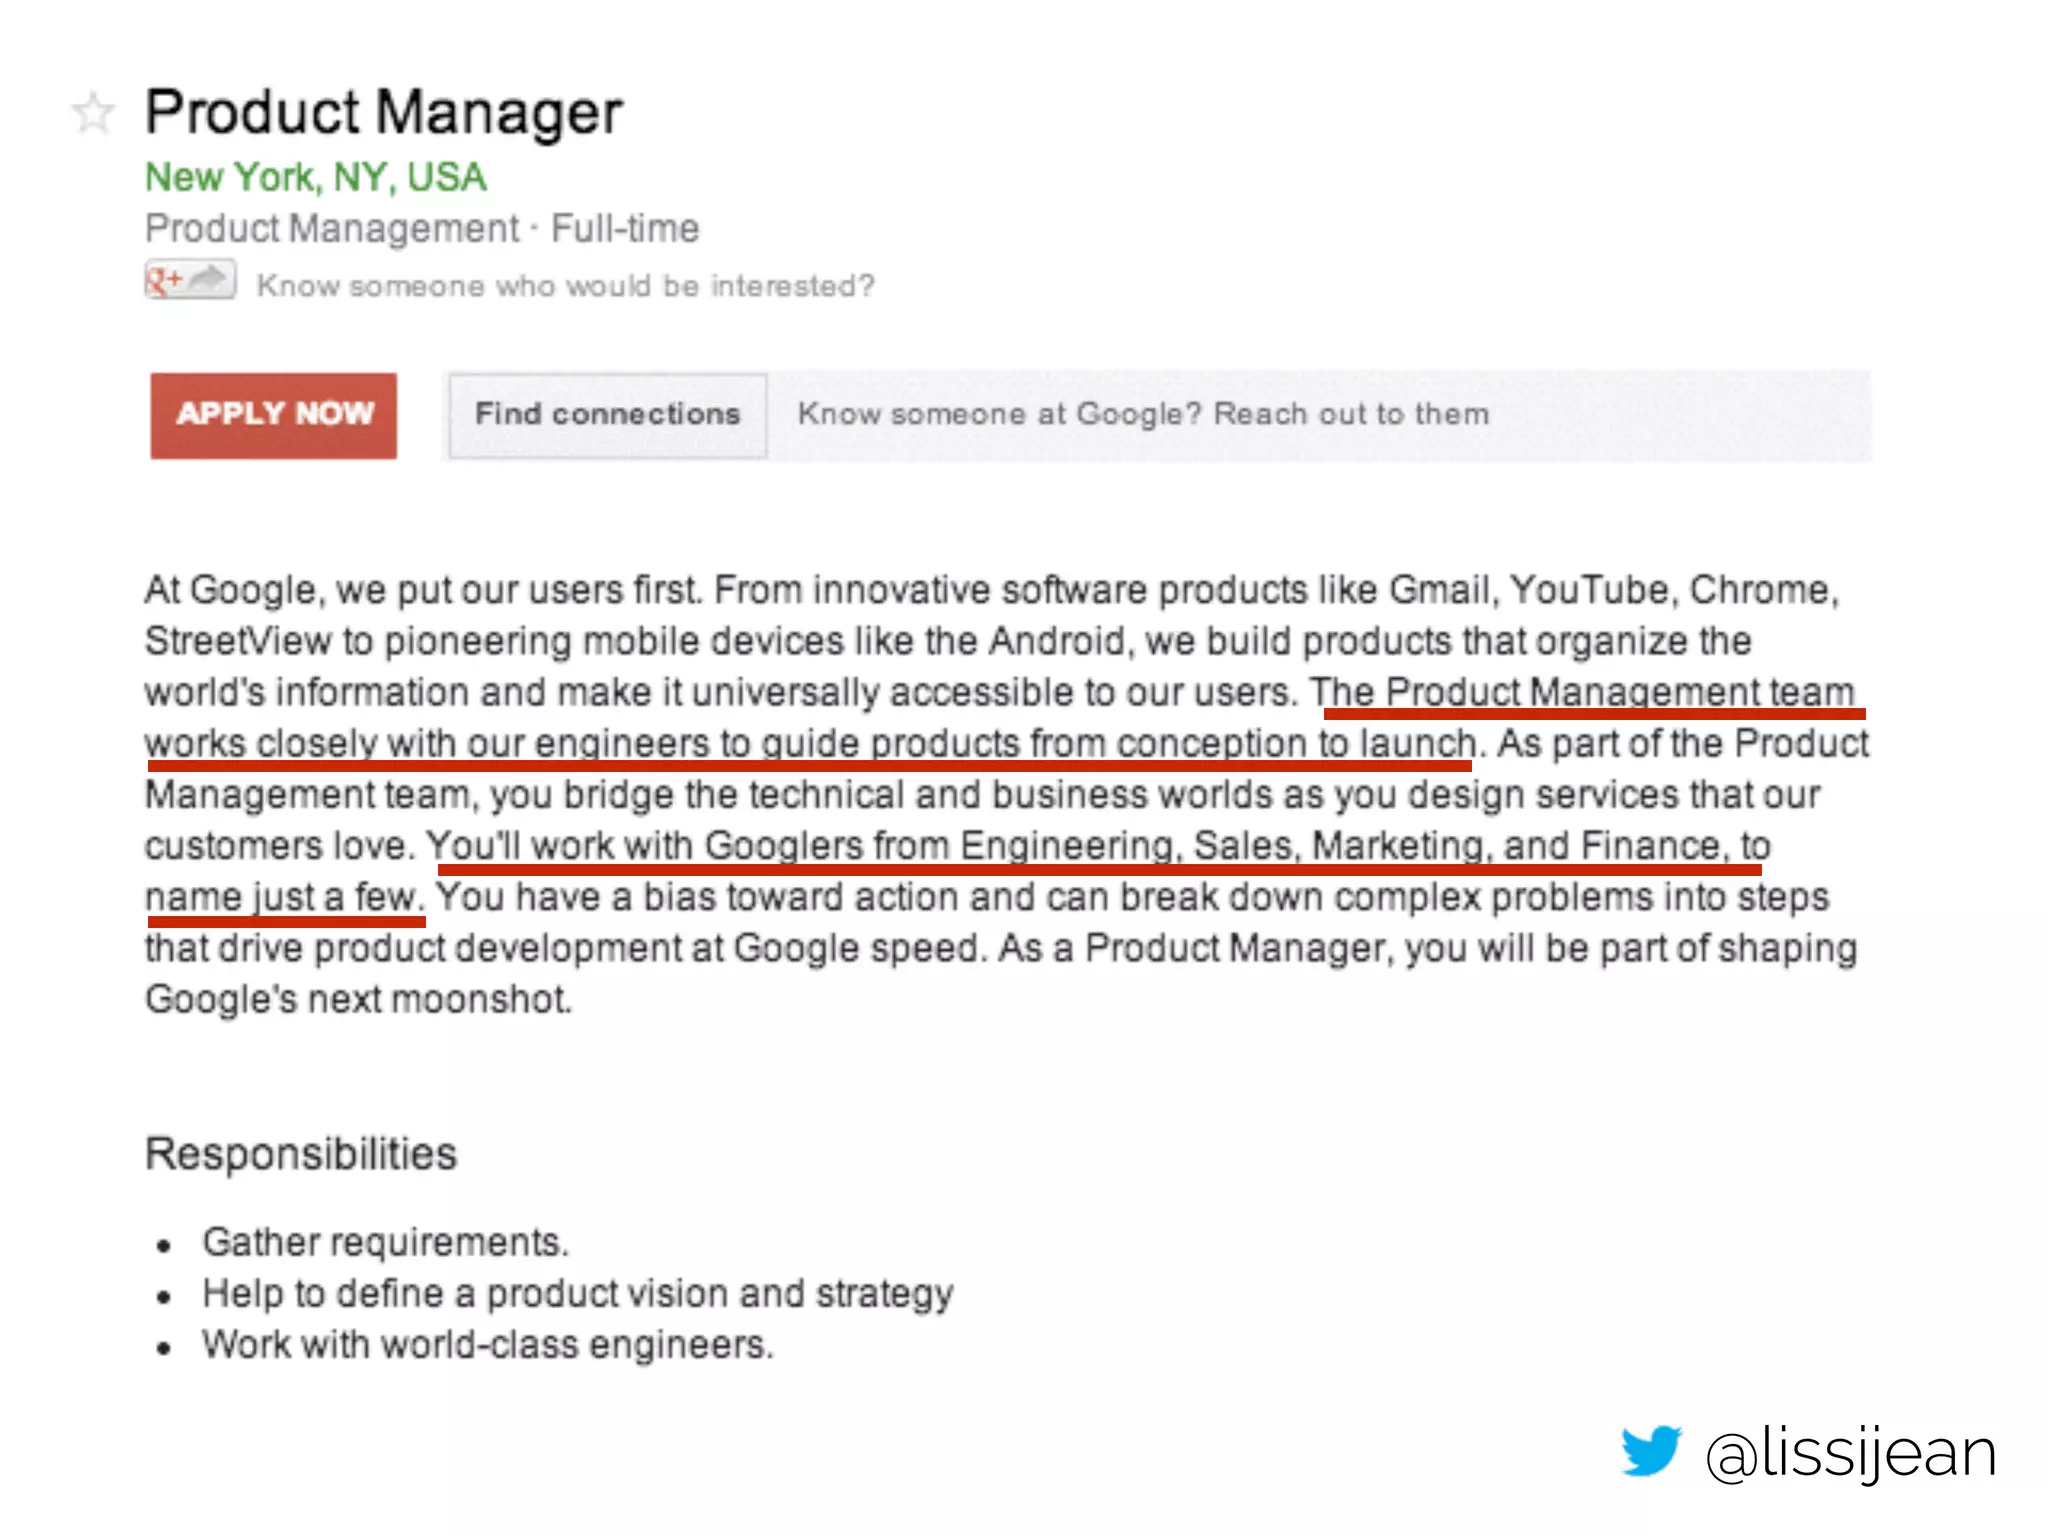This screenshot has height=1536, width=2048.
Task: Click 'Know someone at Google?' text
Action: (1000, 414)
